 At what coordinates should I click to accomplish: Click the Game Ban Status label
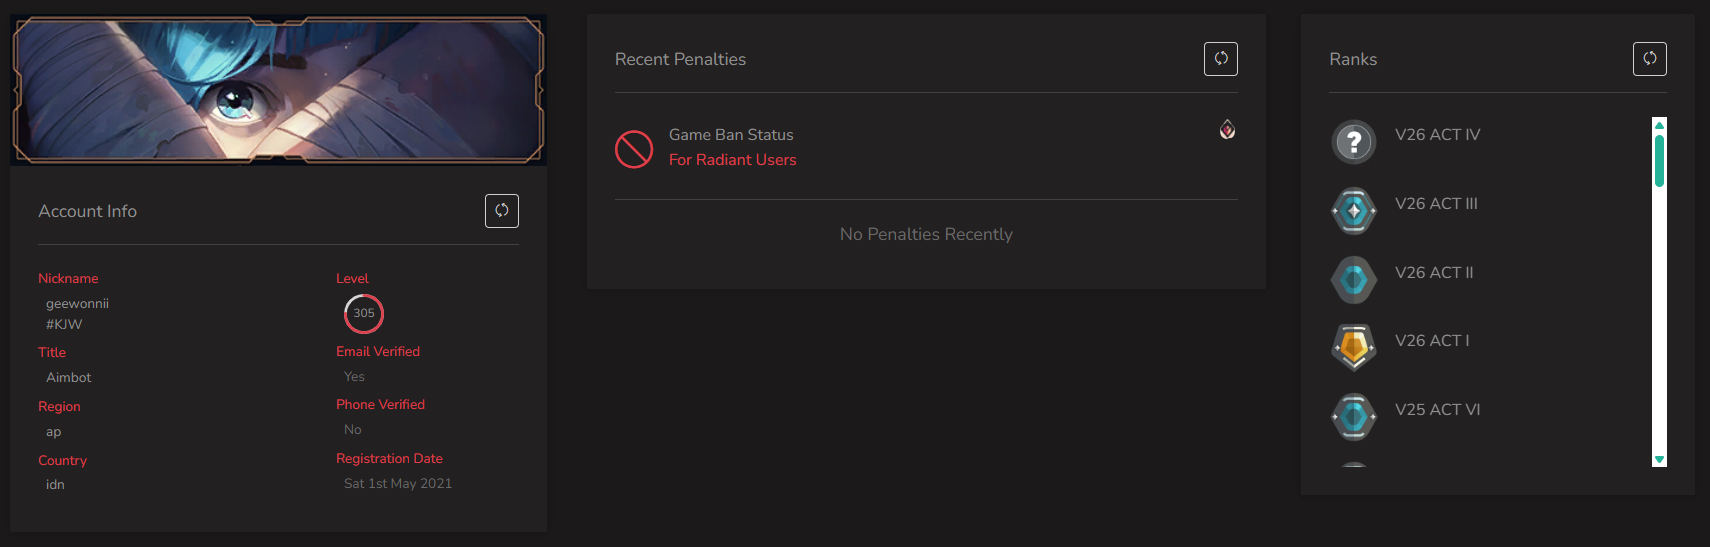[x=731, y=135]
